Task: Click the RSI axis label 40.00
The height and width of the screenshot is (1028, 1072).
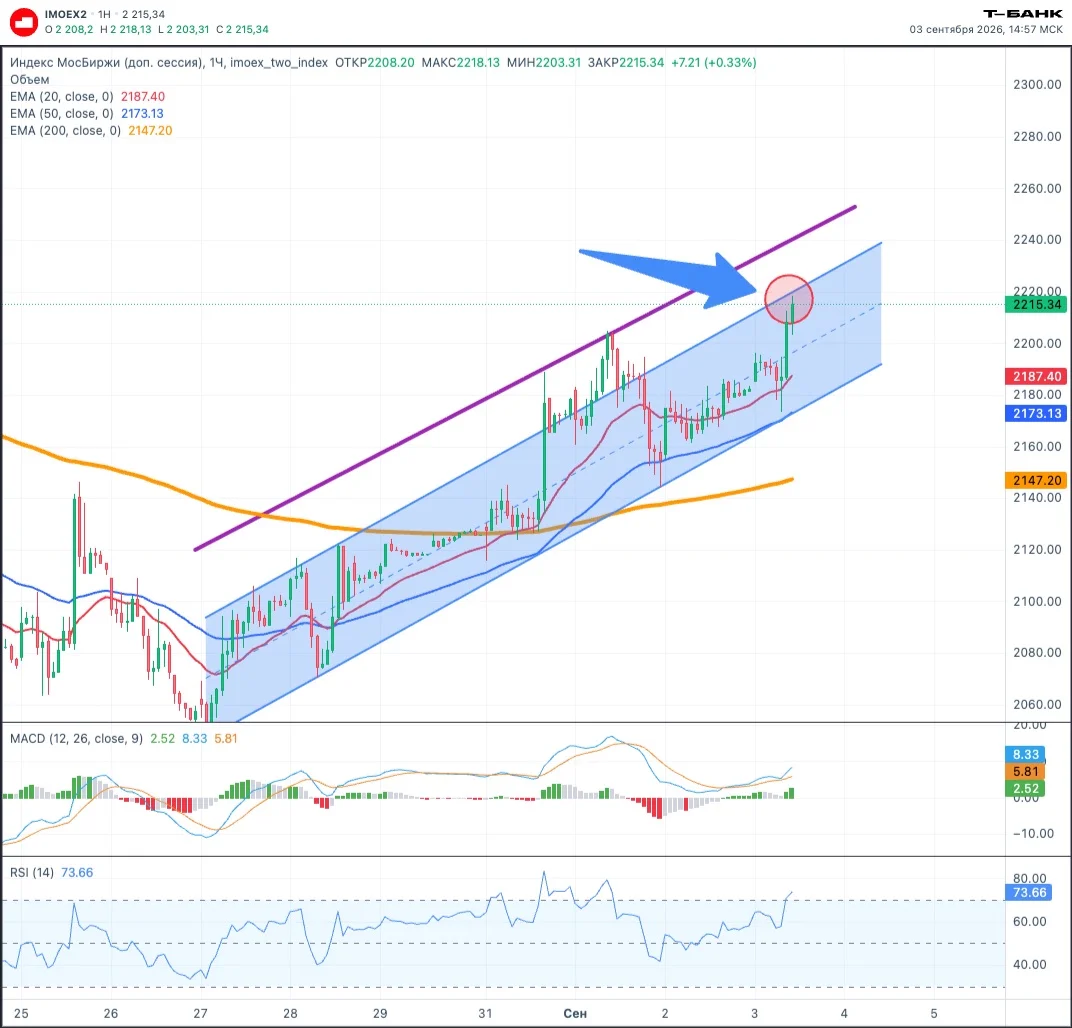Action: pos(1030,964)
